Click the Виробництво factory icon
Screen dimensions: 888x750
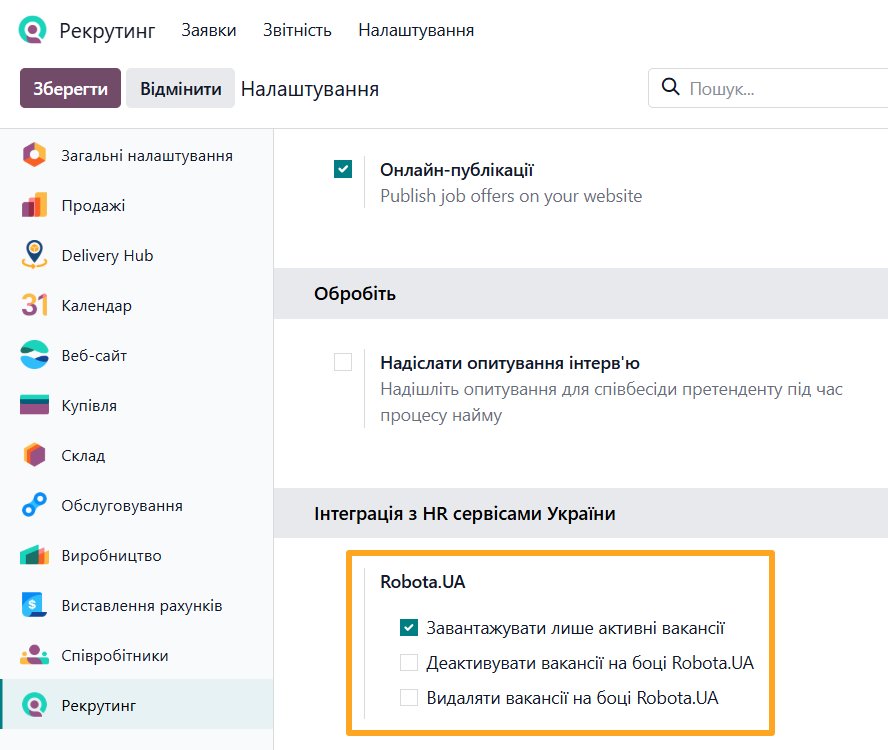click(x=35, y=555)
